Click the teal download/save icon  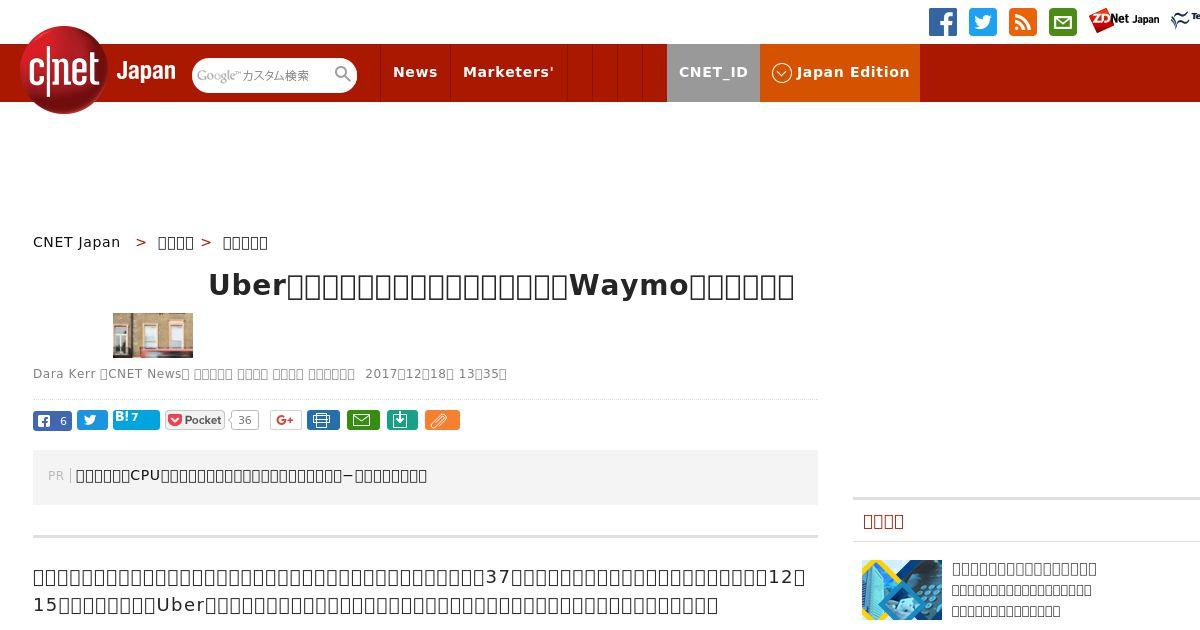[401, 420]
